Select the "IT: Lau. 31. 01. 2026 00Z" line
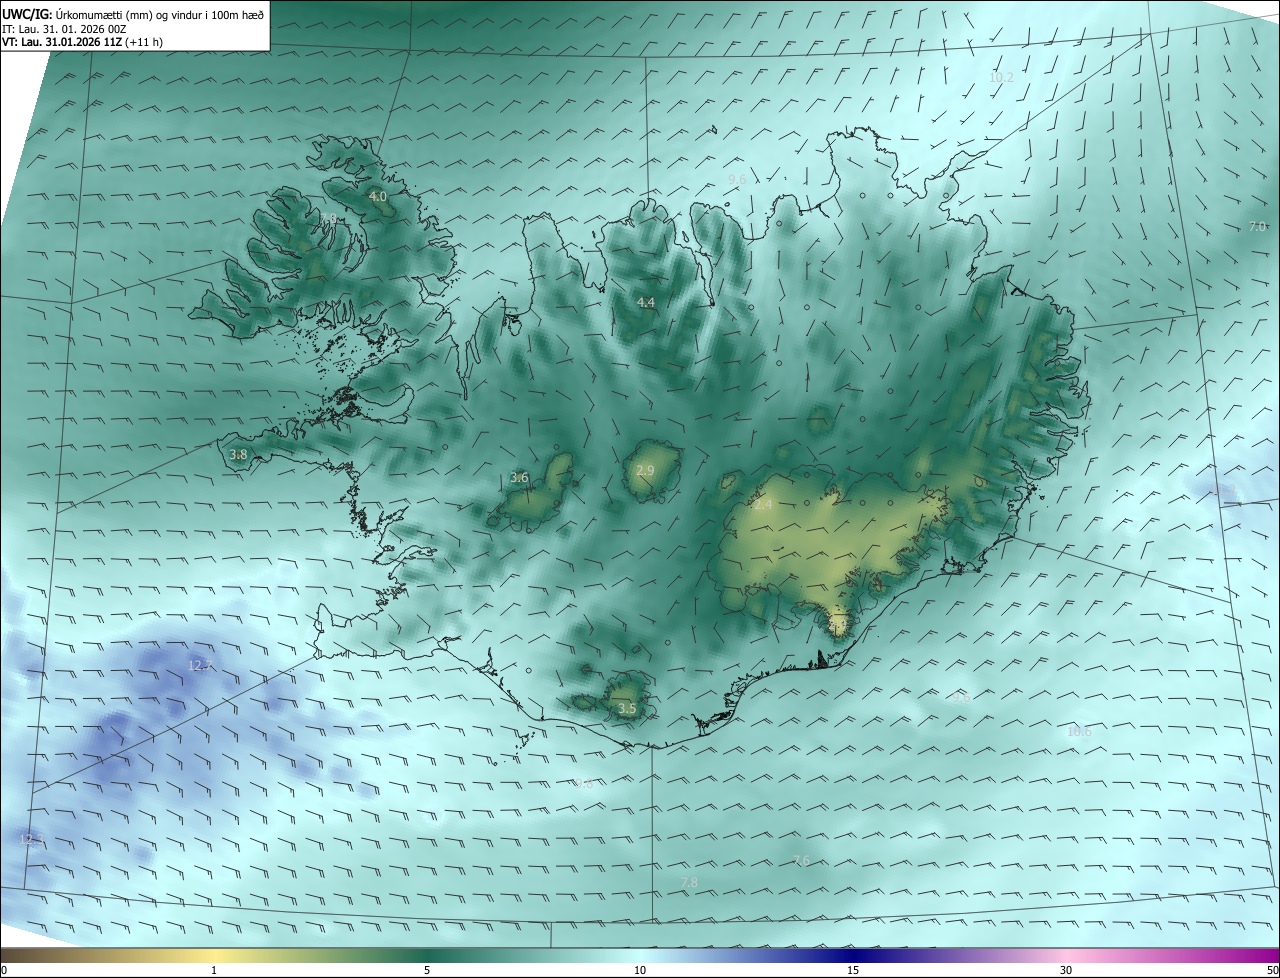This screenshot has width=1280, height=978. click(64, 29)
